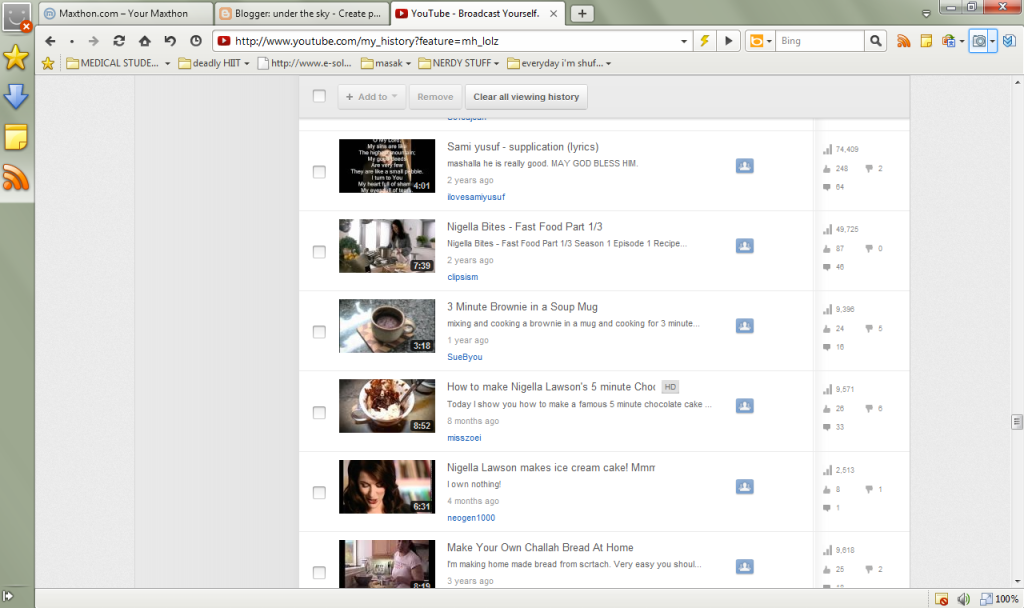Click upload icon for Nigella Bites video

pos(744,246)
